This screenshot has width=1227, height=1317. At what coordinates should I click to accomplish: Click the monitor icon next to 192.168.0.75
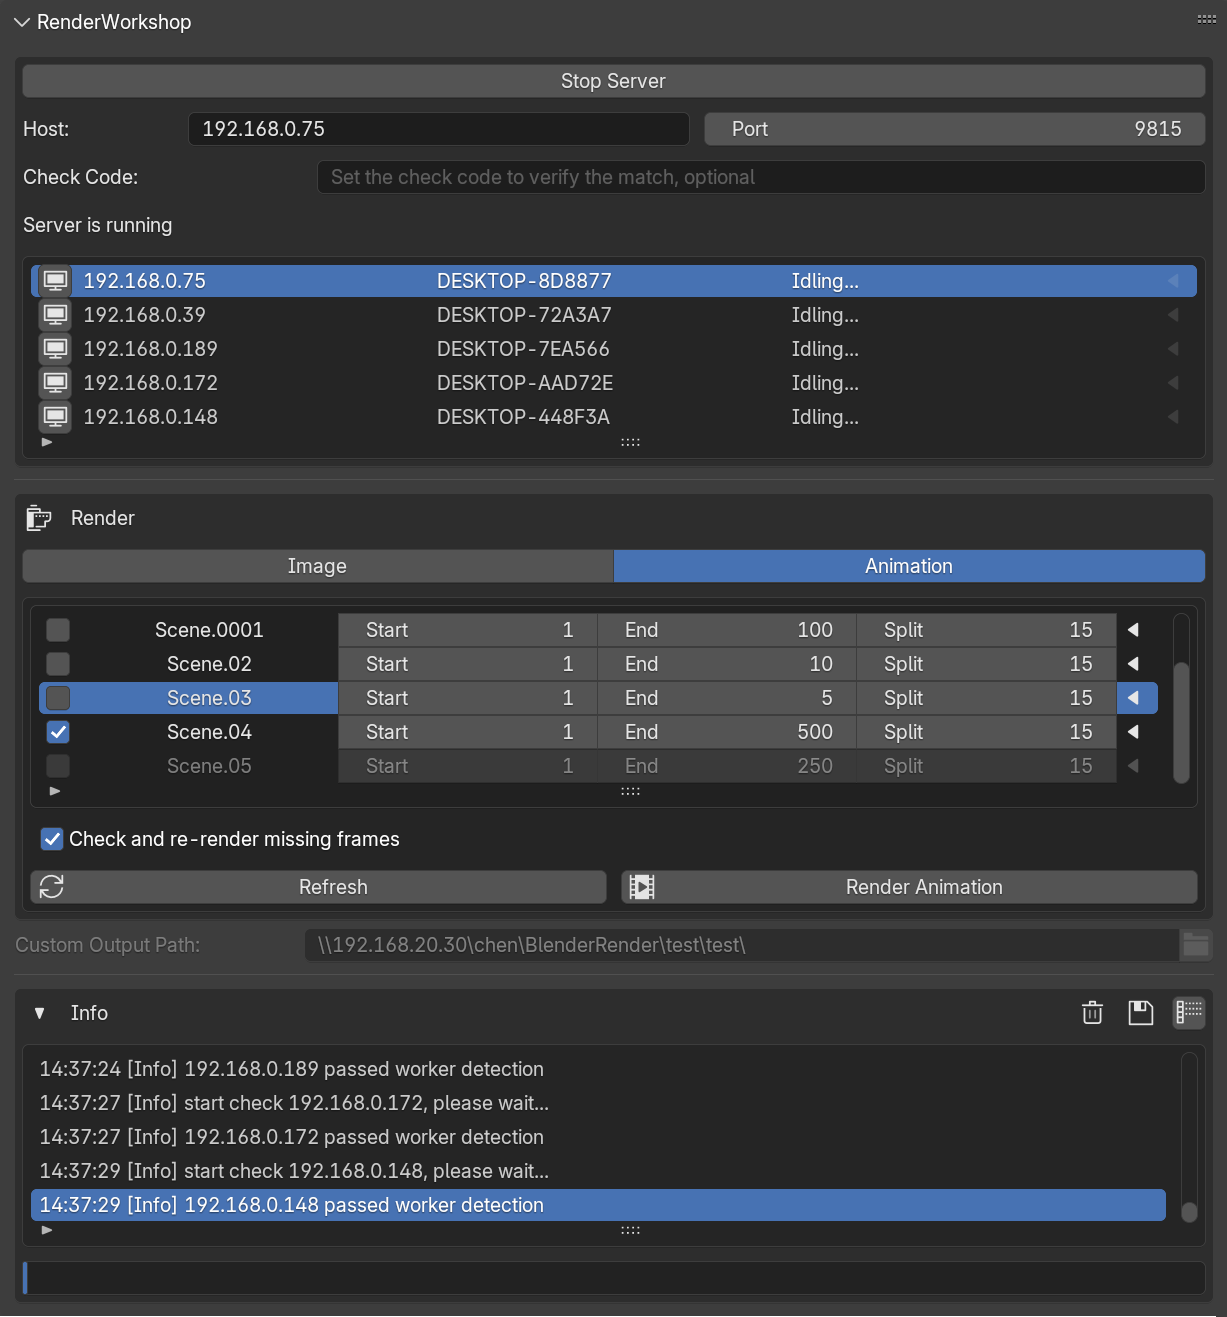pos(55,281)
